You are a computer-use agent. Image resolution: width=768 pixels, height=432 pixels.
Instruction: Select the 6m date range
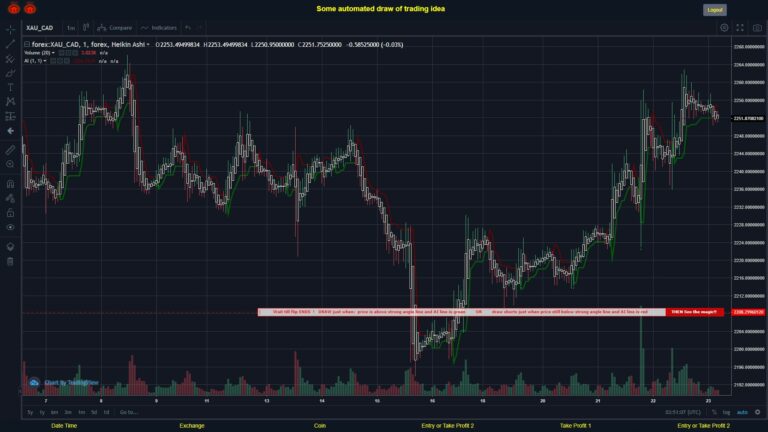coord(54,412)
